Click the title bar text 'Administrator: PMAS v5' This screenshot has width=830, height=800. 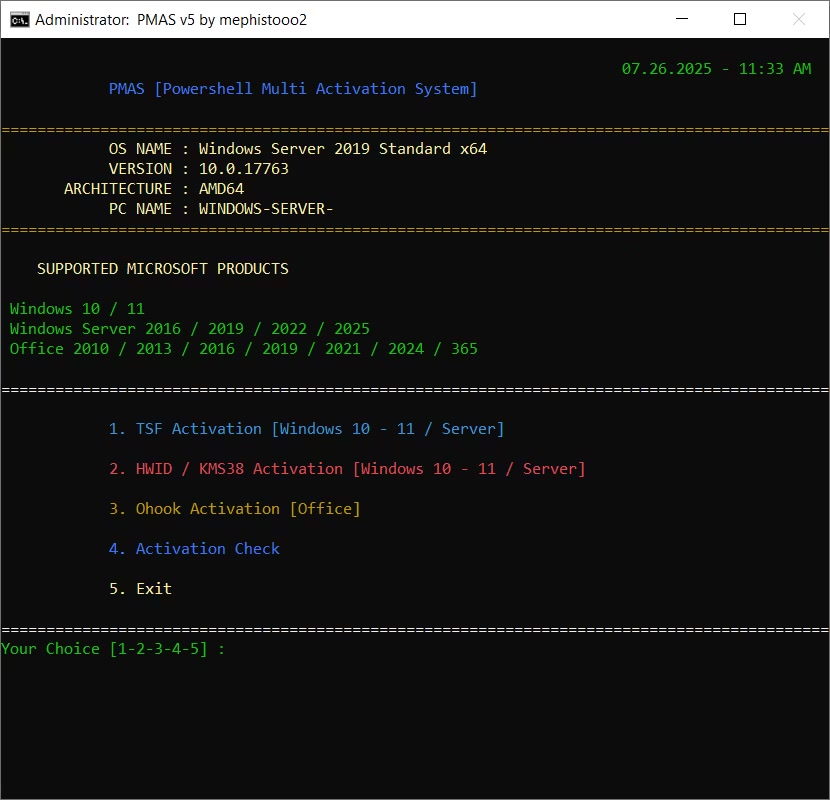(171, 20)
